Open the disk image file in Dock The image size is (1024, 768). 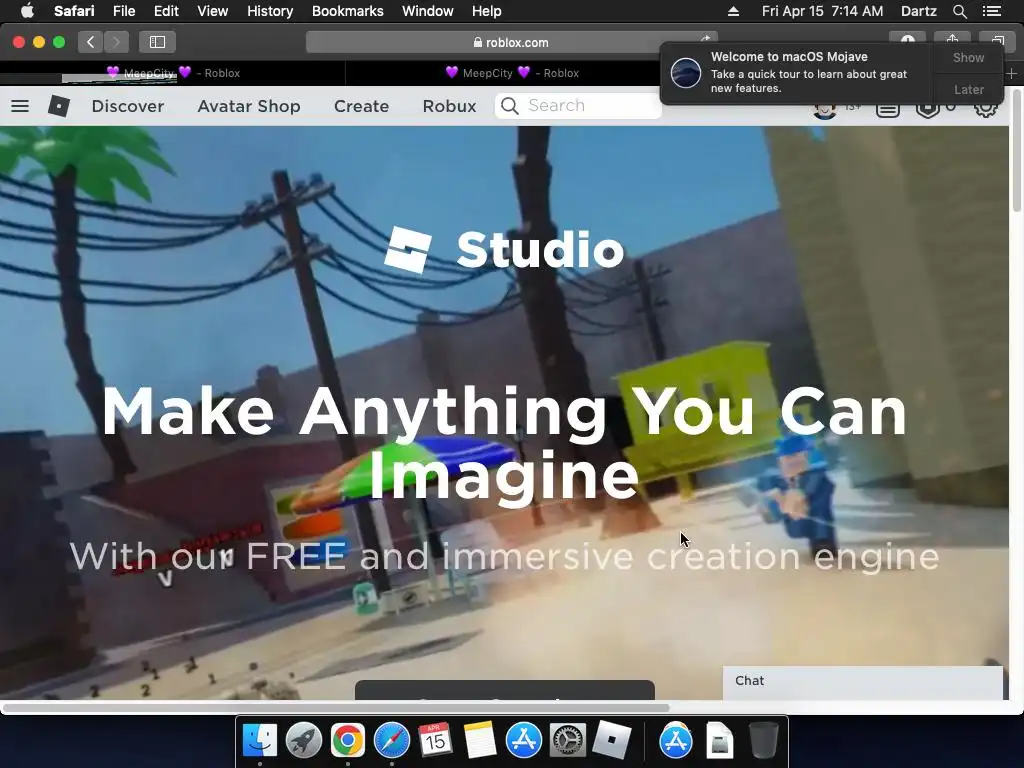tap(720, 741)
